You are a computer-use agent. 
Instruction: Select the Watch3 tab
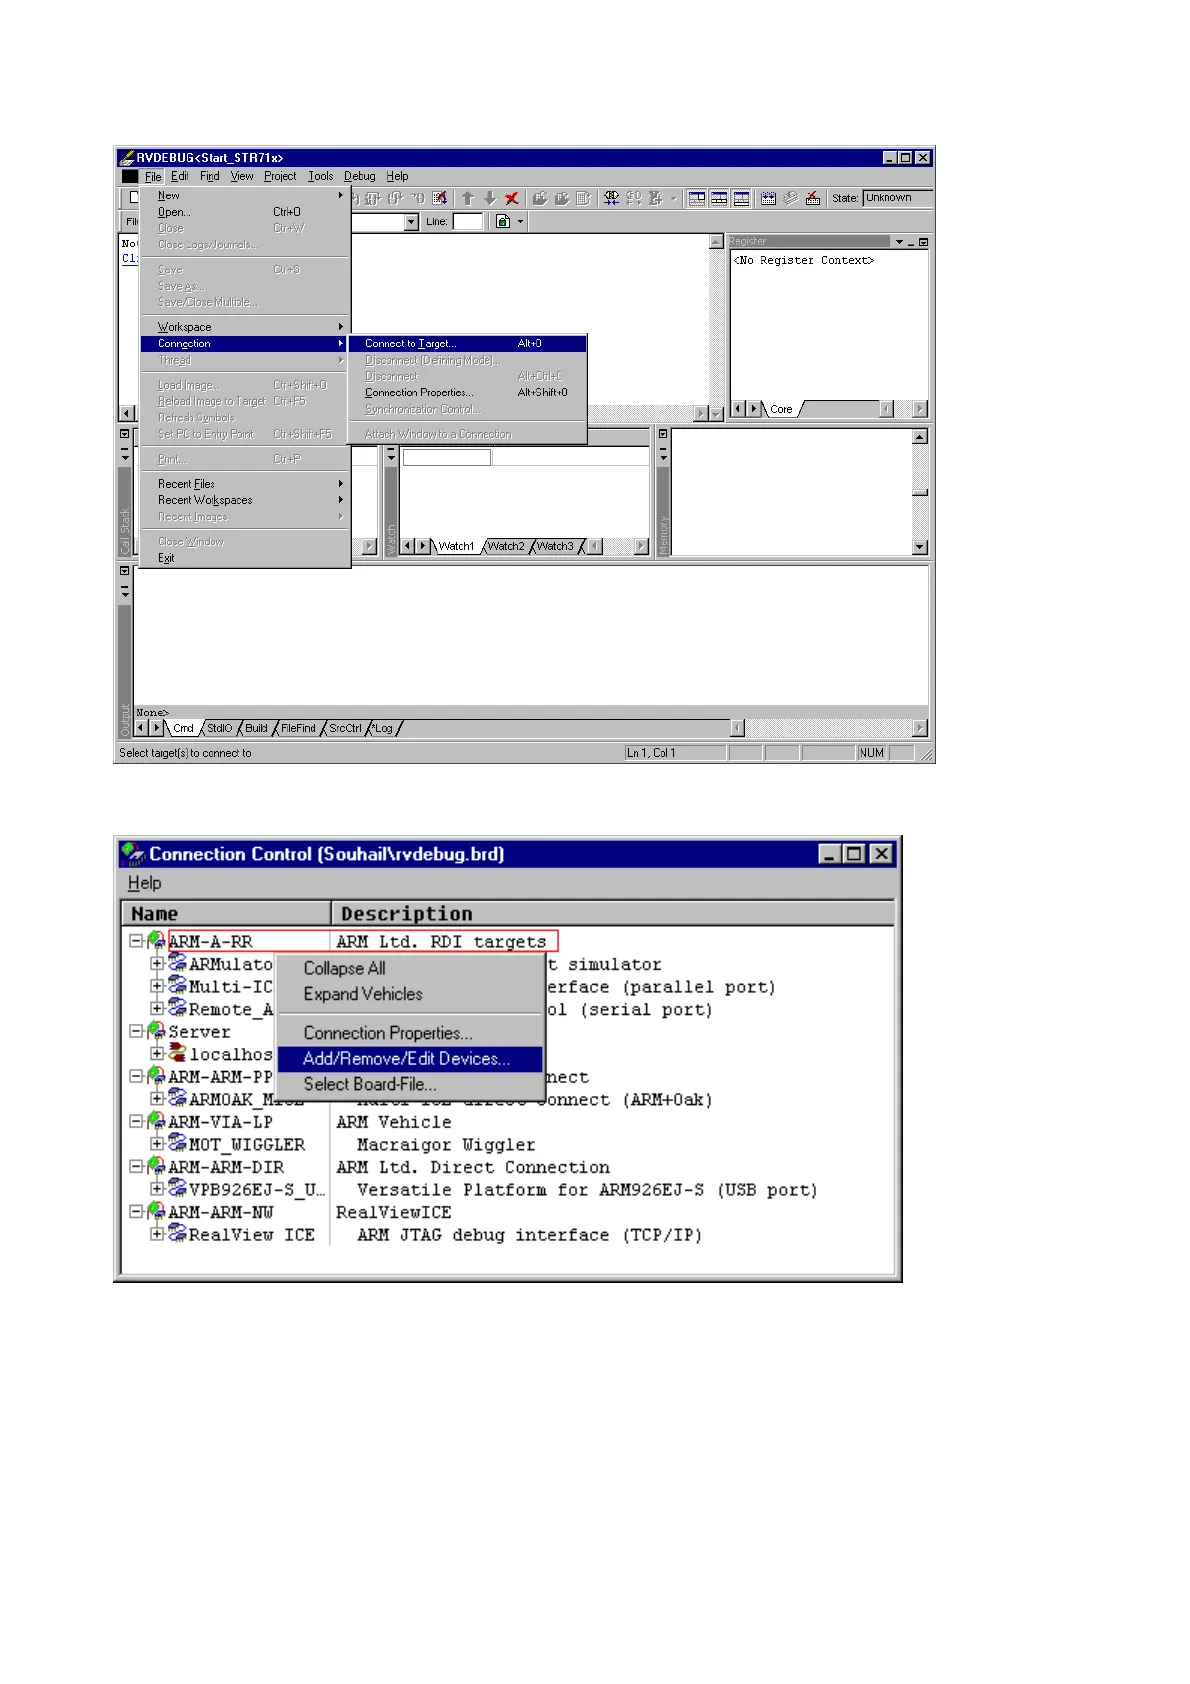pyautogui.click(x=555, y=546)
